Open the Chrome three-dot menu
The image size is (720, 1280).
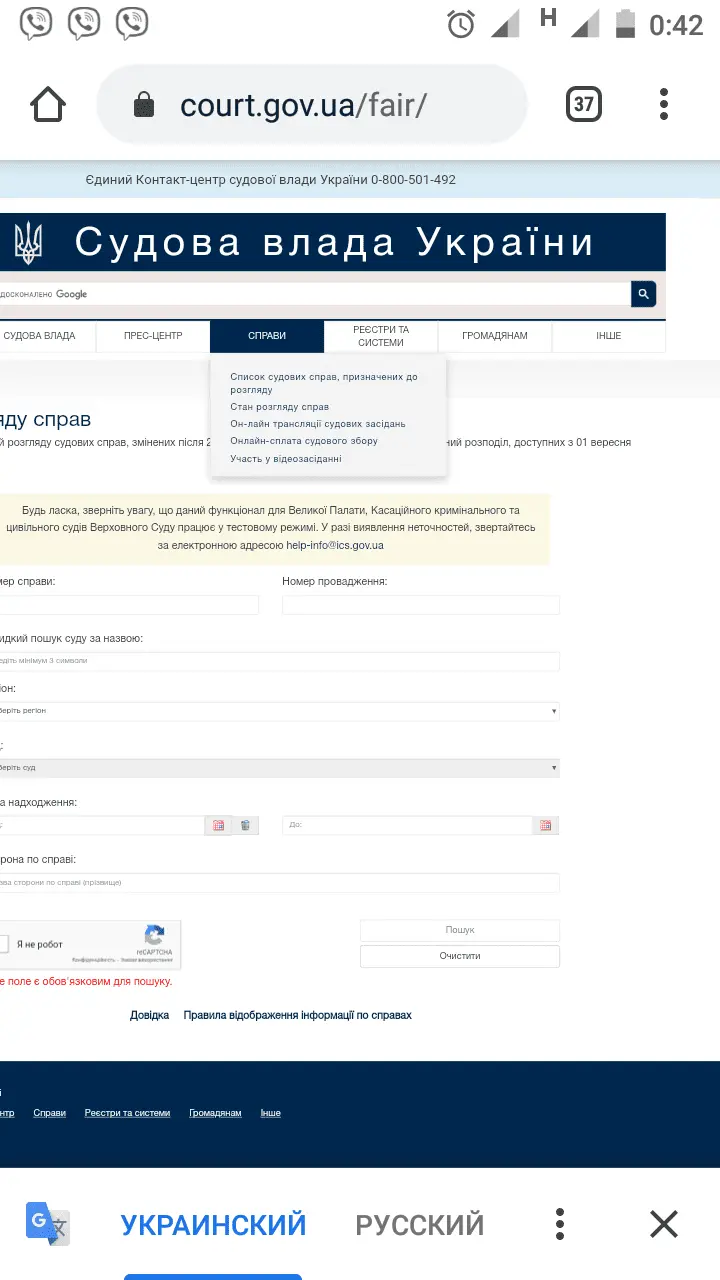664,105
